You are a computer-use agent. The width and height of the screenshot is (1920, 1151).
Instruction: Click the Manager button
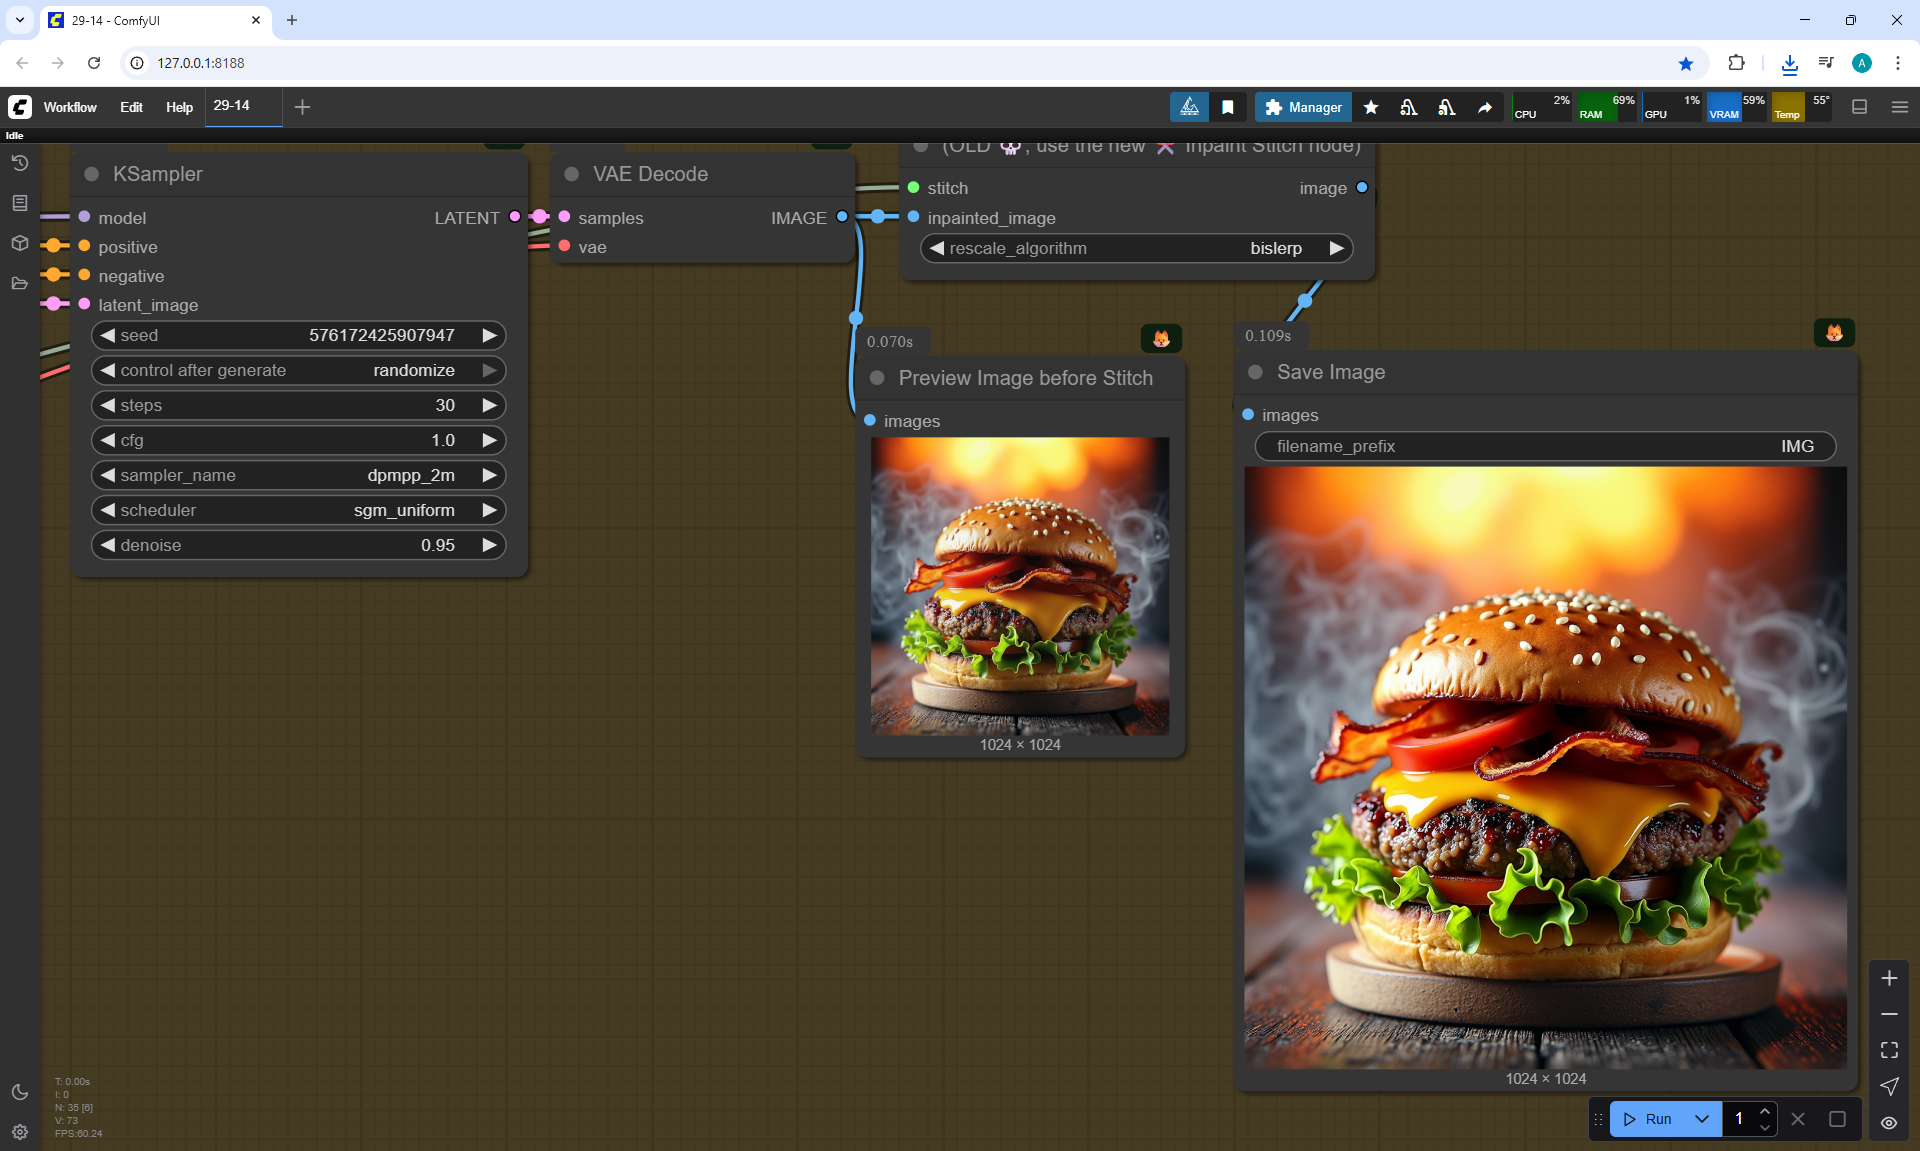pyautogui.click(x=1302, y=107)
